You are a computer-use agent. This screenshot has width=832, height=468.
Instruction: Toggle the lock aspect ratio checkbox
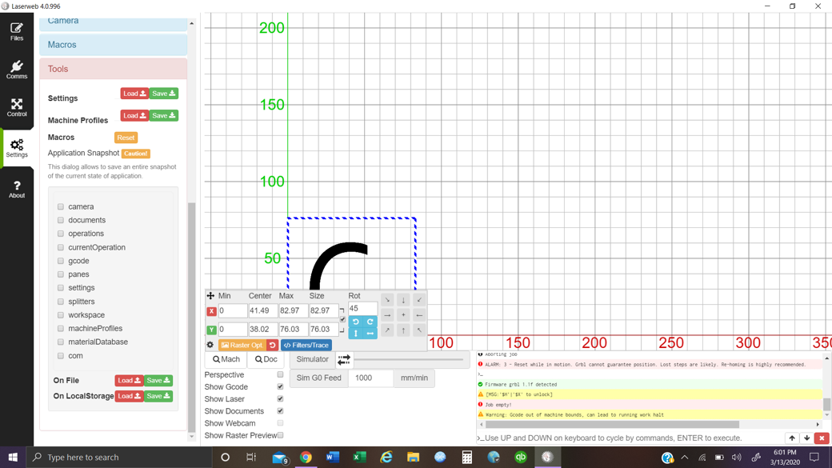tap(343, 319)
